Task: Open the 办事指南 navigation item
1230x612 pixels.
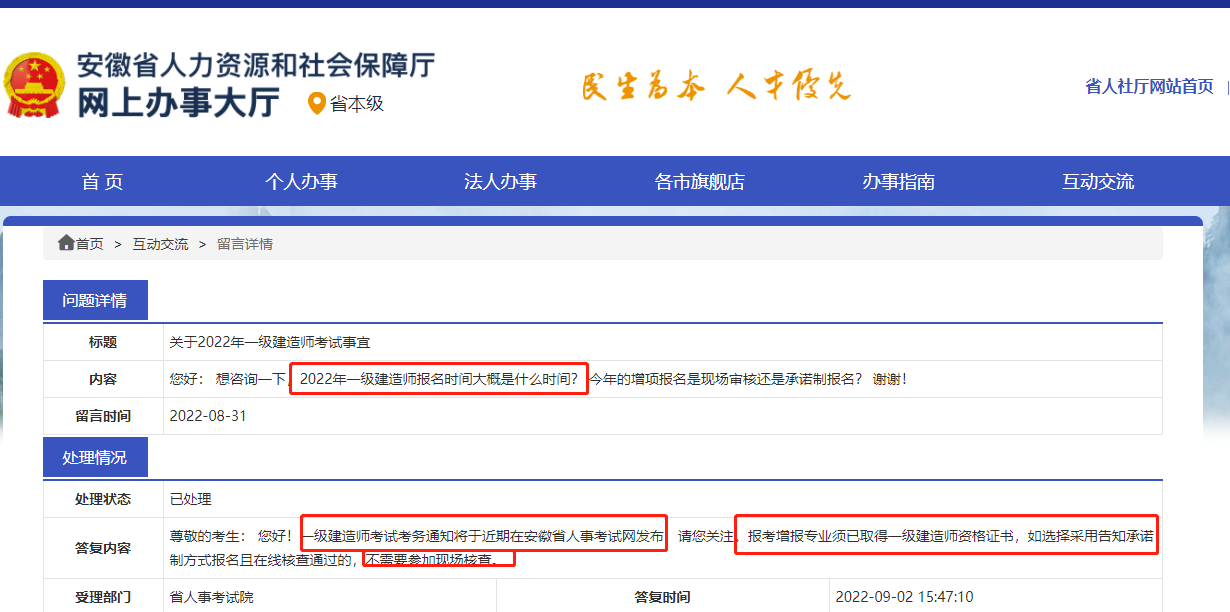Action: coord(898,182)
